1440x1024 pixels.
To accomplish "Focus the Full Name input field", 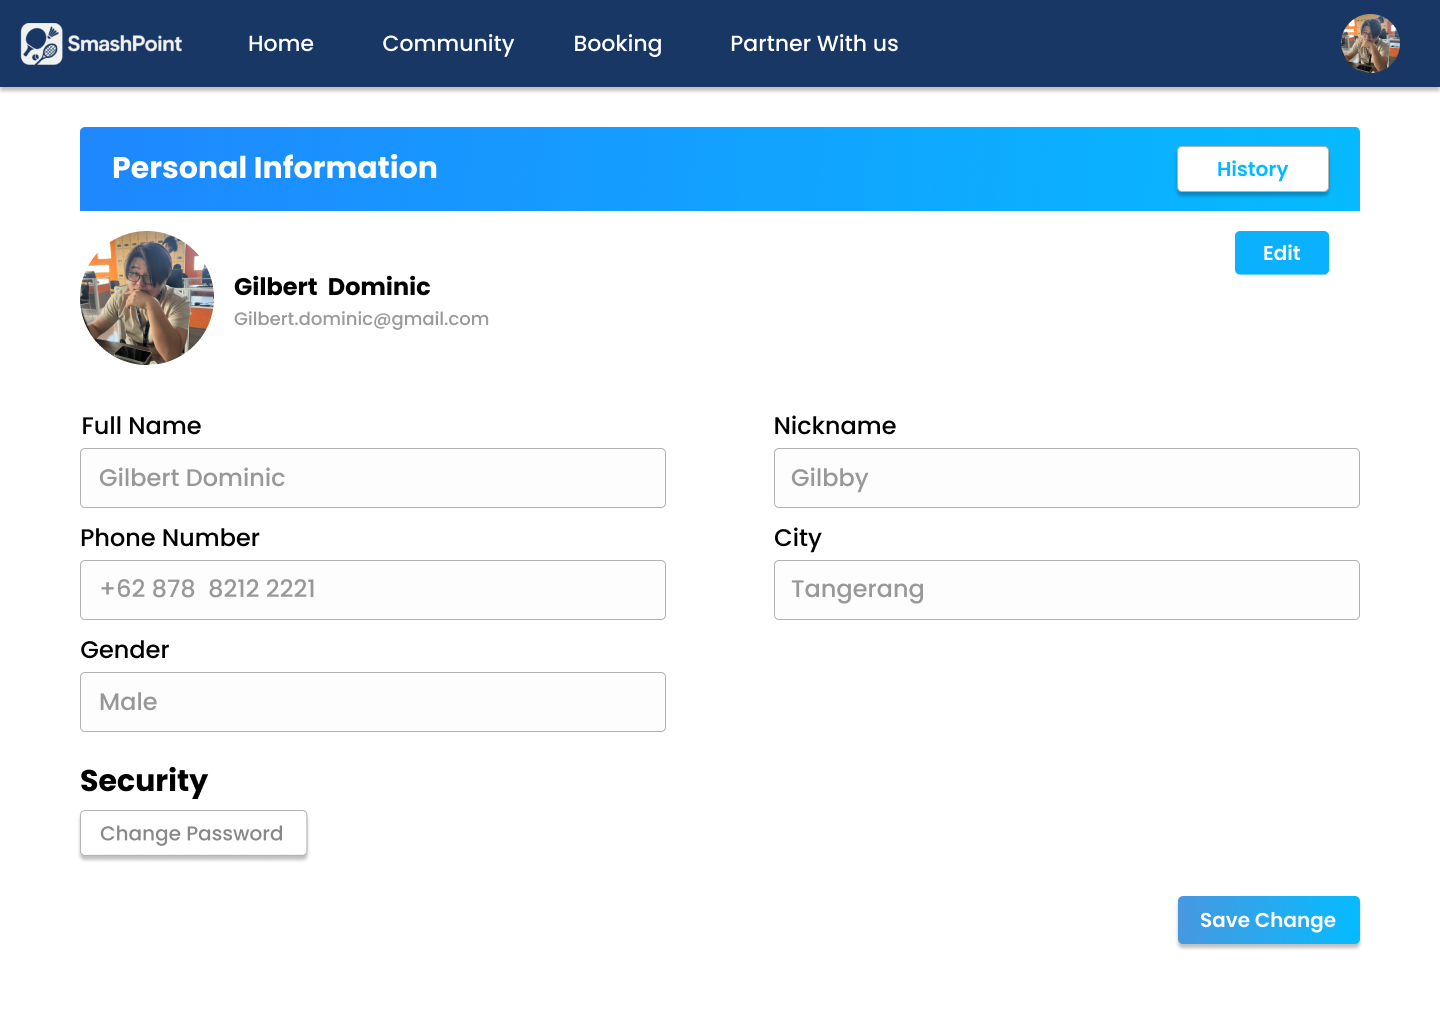I will (373, 478).
